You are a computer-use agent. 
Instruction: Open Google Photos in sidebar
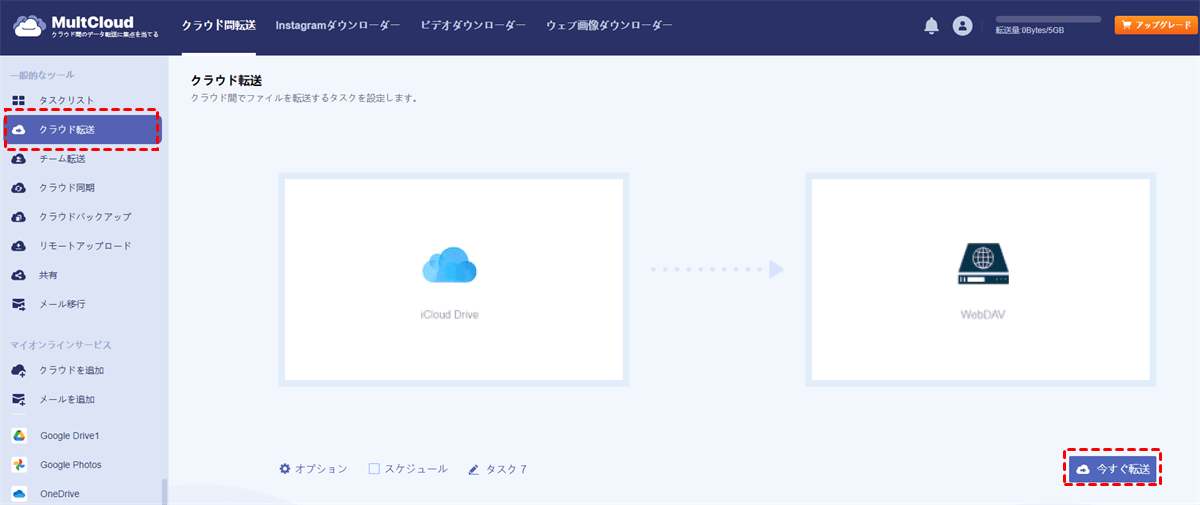[x=70, y=465]
